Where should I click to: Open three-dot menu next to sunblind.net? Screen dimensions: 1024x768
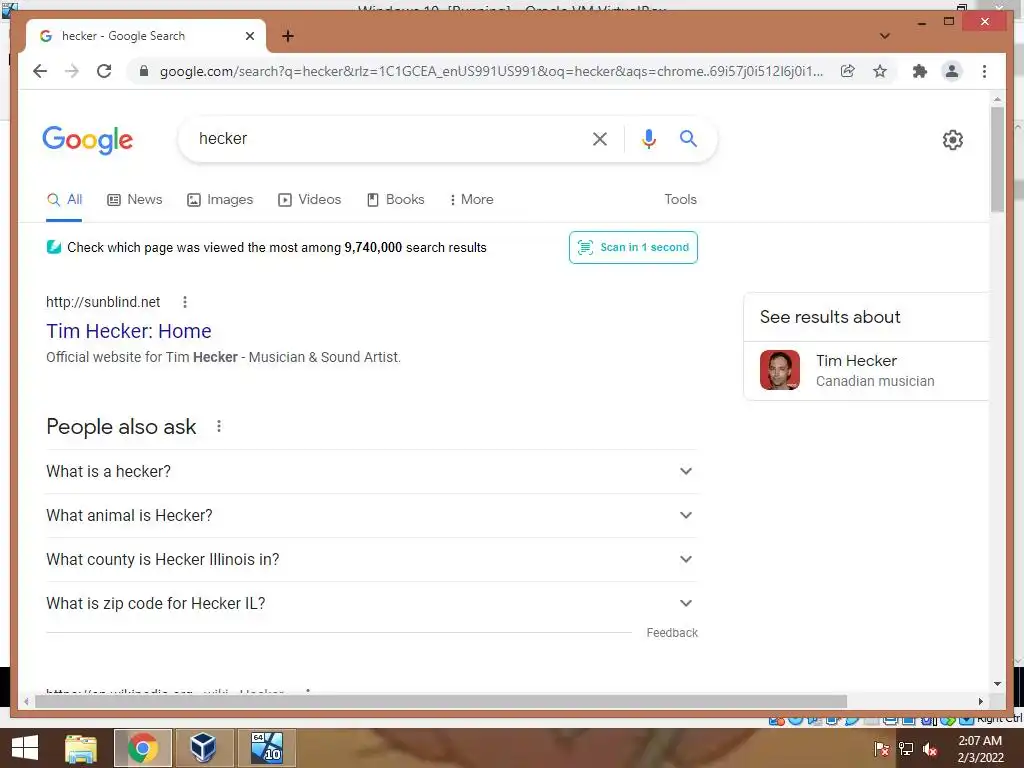tap(185, 302)
